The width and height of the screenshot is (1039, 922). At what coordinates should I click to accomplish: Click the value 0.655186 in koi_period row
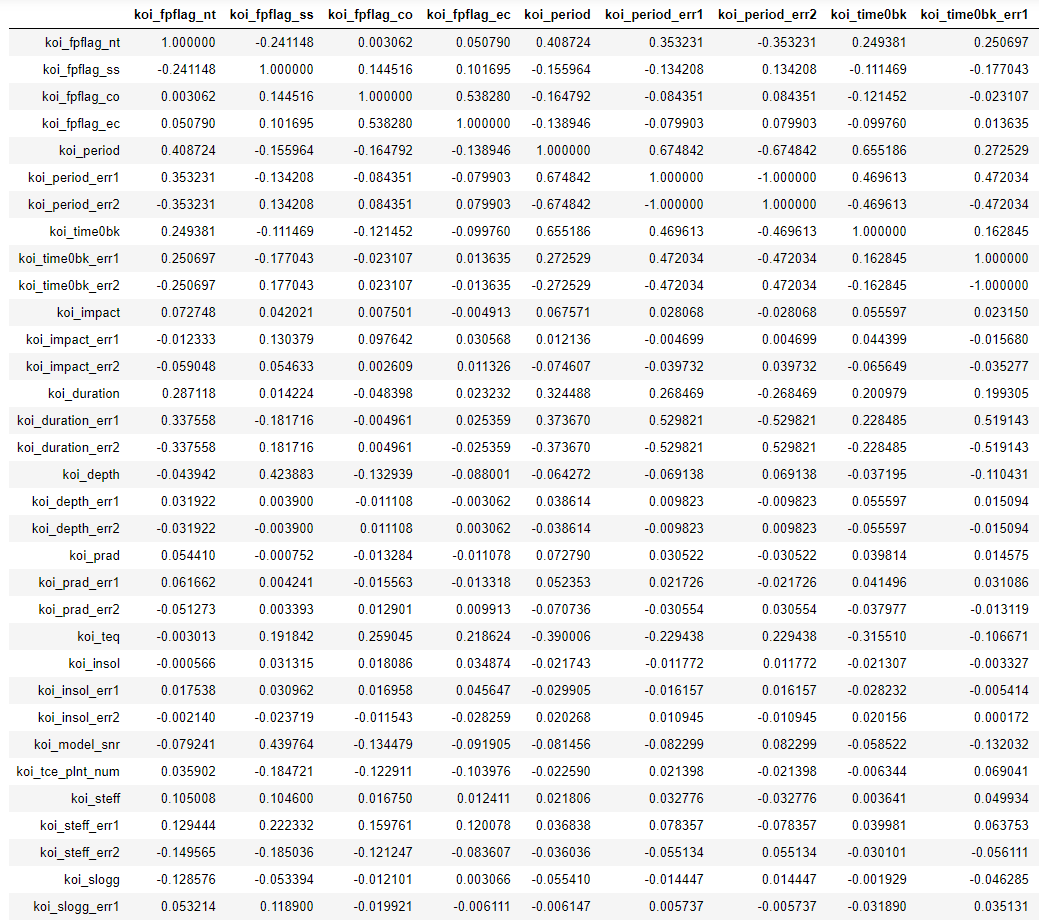pos(879,151)
